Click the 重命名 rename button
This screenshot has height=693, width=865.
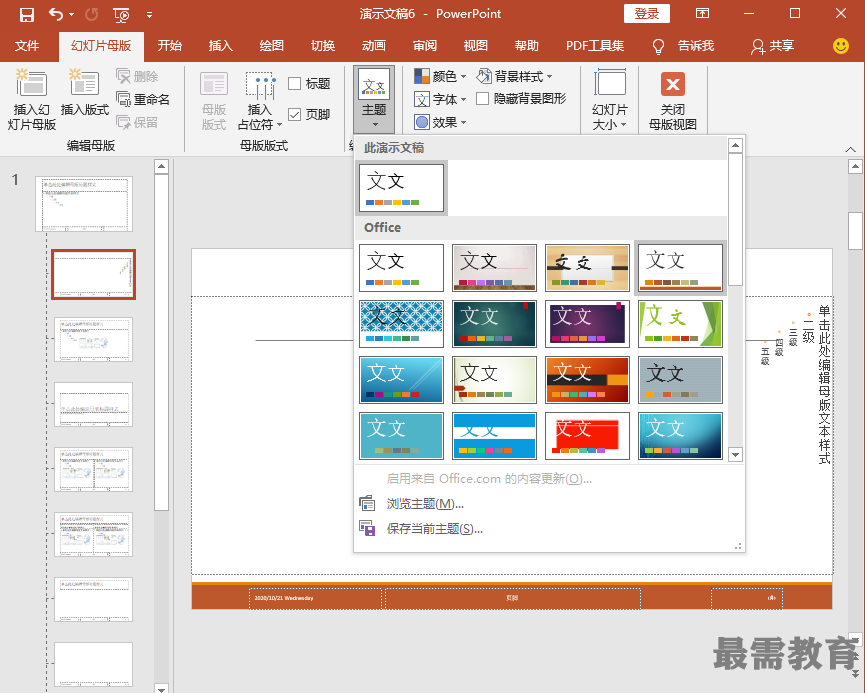143,99
